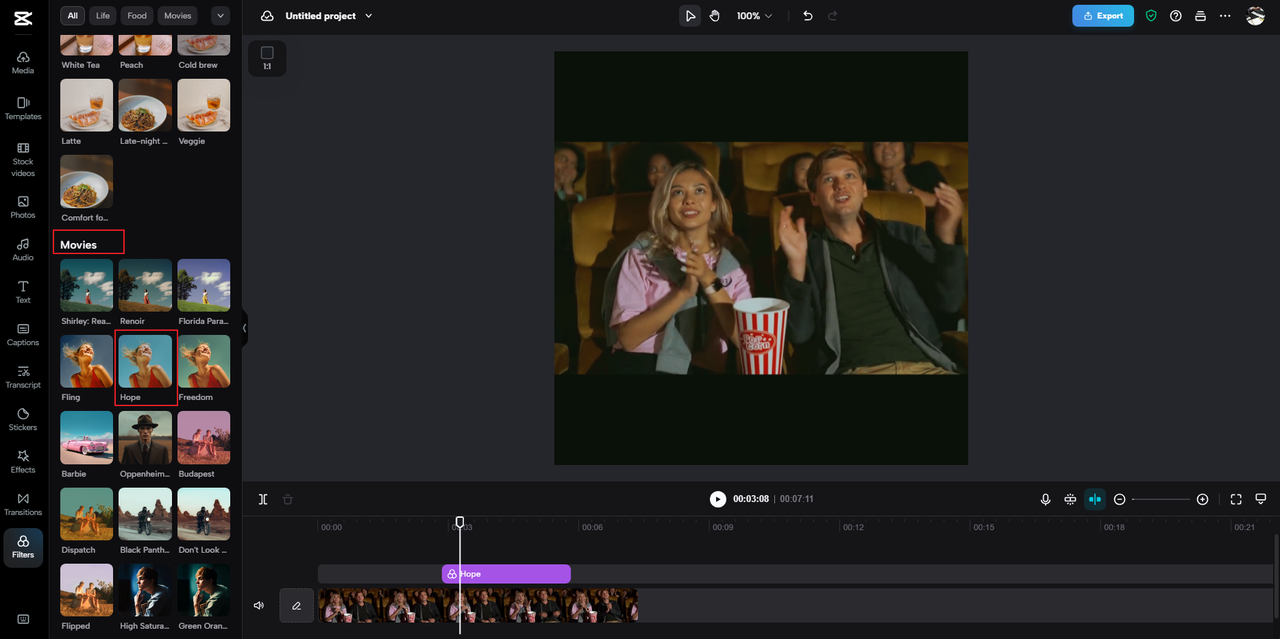1280x639 pixels.
Task: Apply the Hope filter thumbnail
Action: click(145, 361)
